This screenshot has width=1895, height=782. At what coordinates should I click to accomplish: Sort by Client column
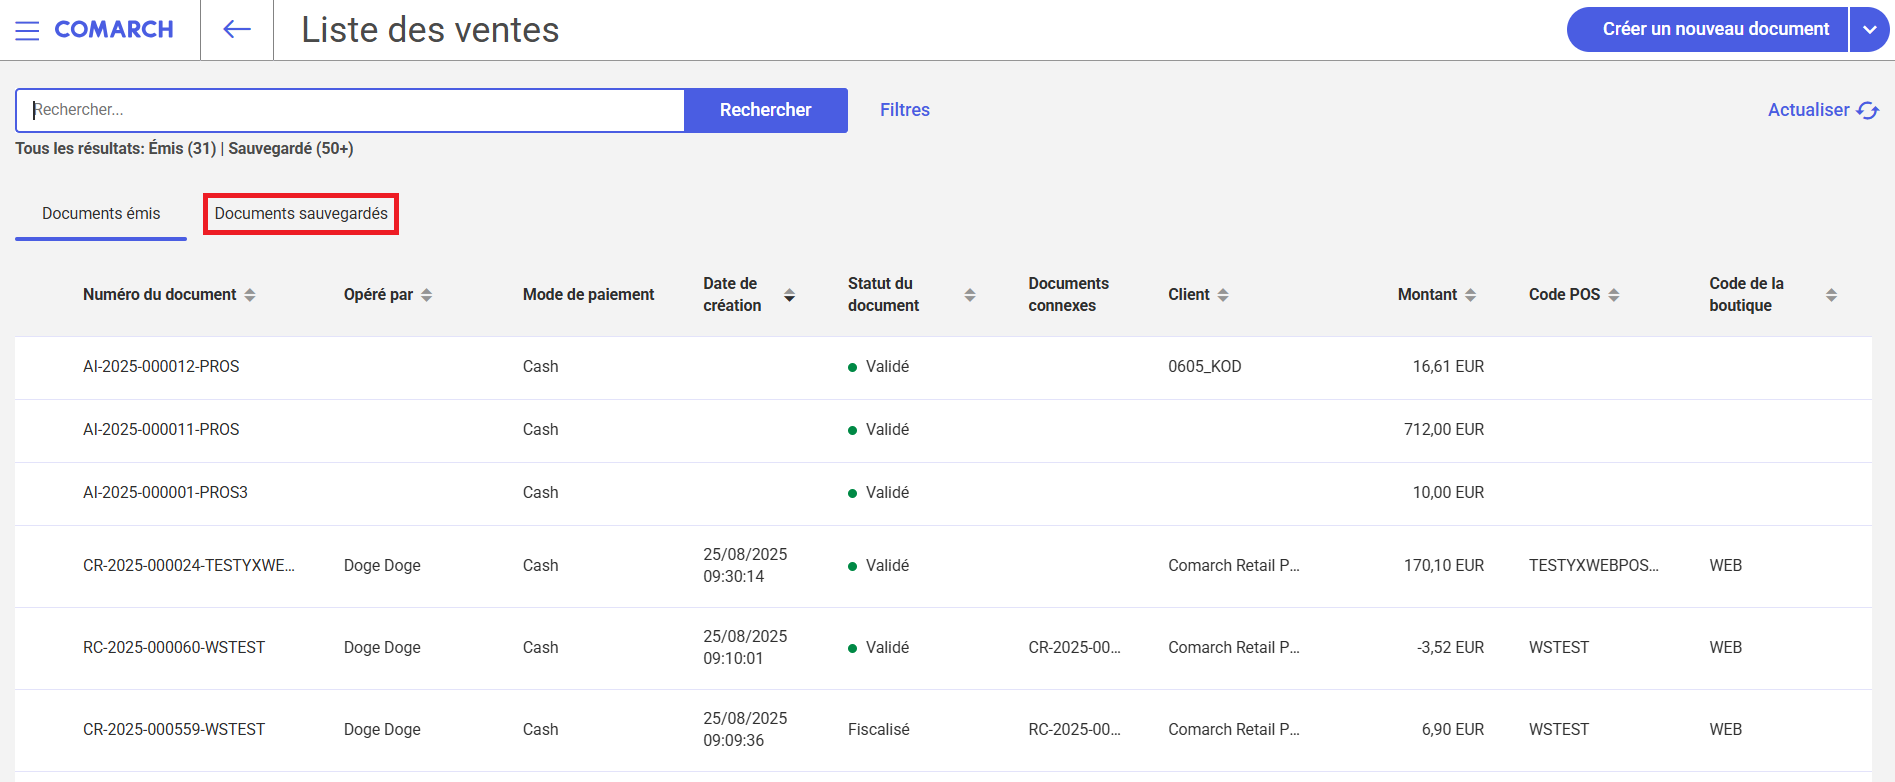point(1223,295)
